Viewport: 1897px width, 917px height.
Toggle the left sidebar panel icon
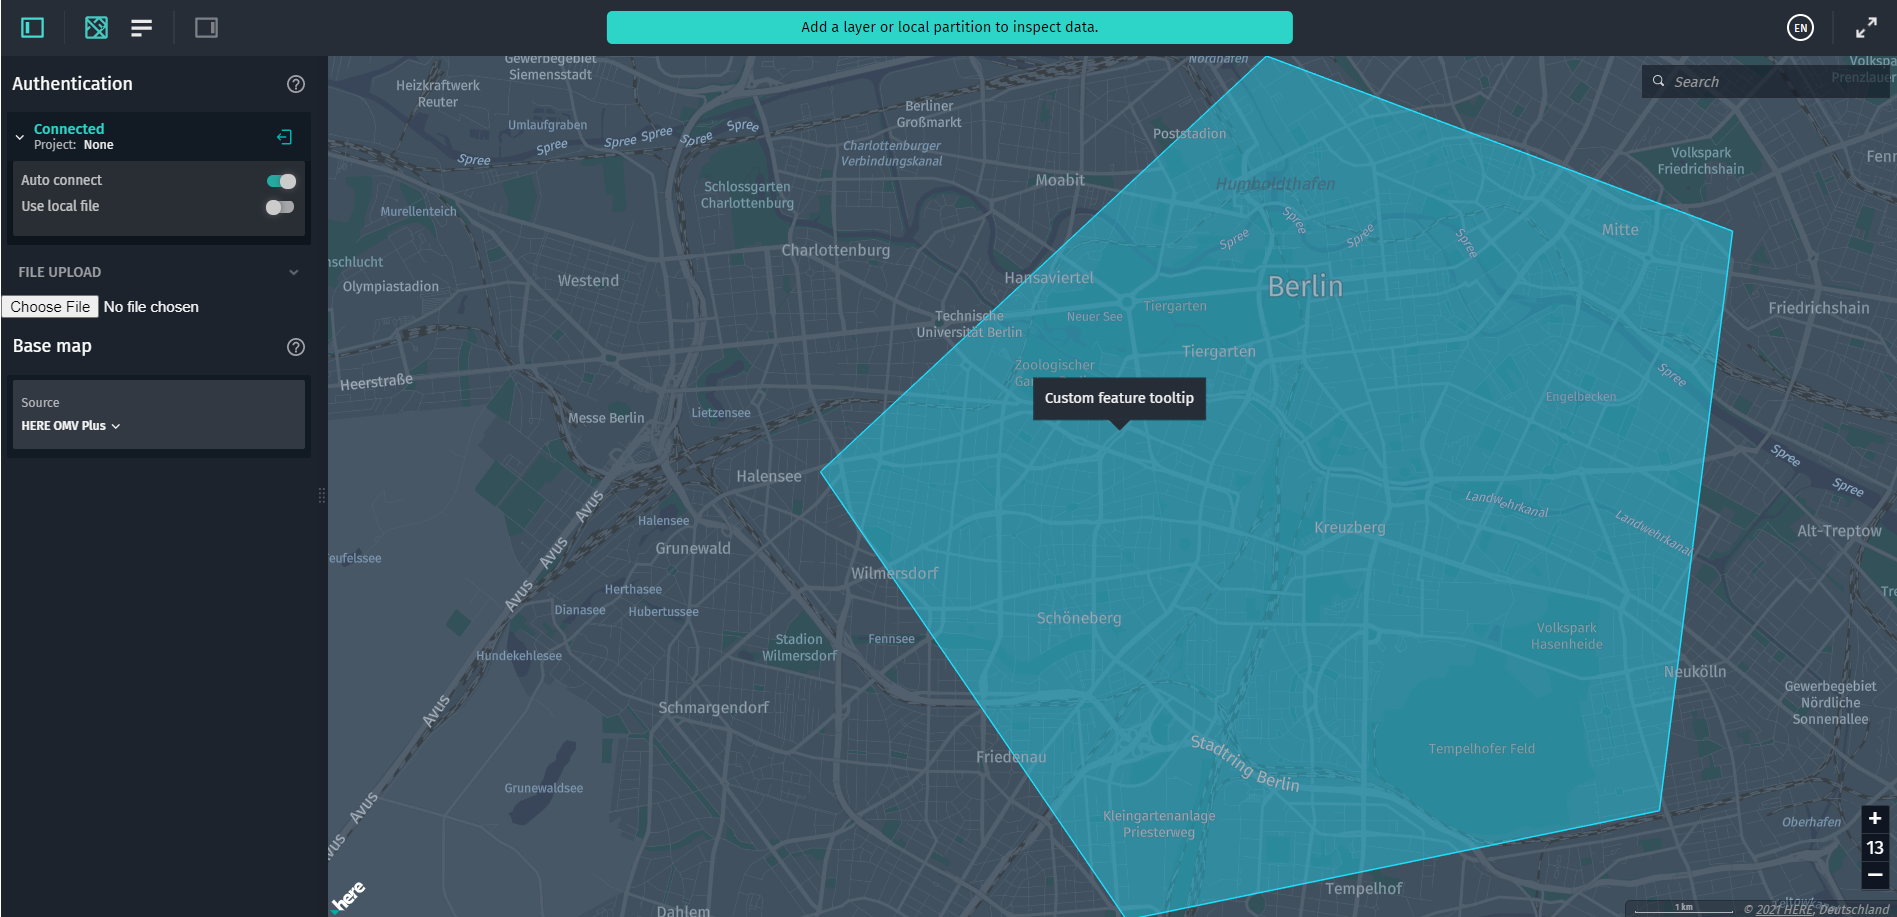[x=31, y=27]
